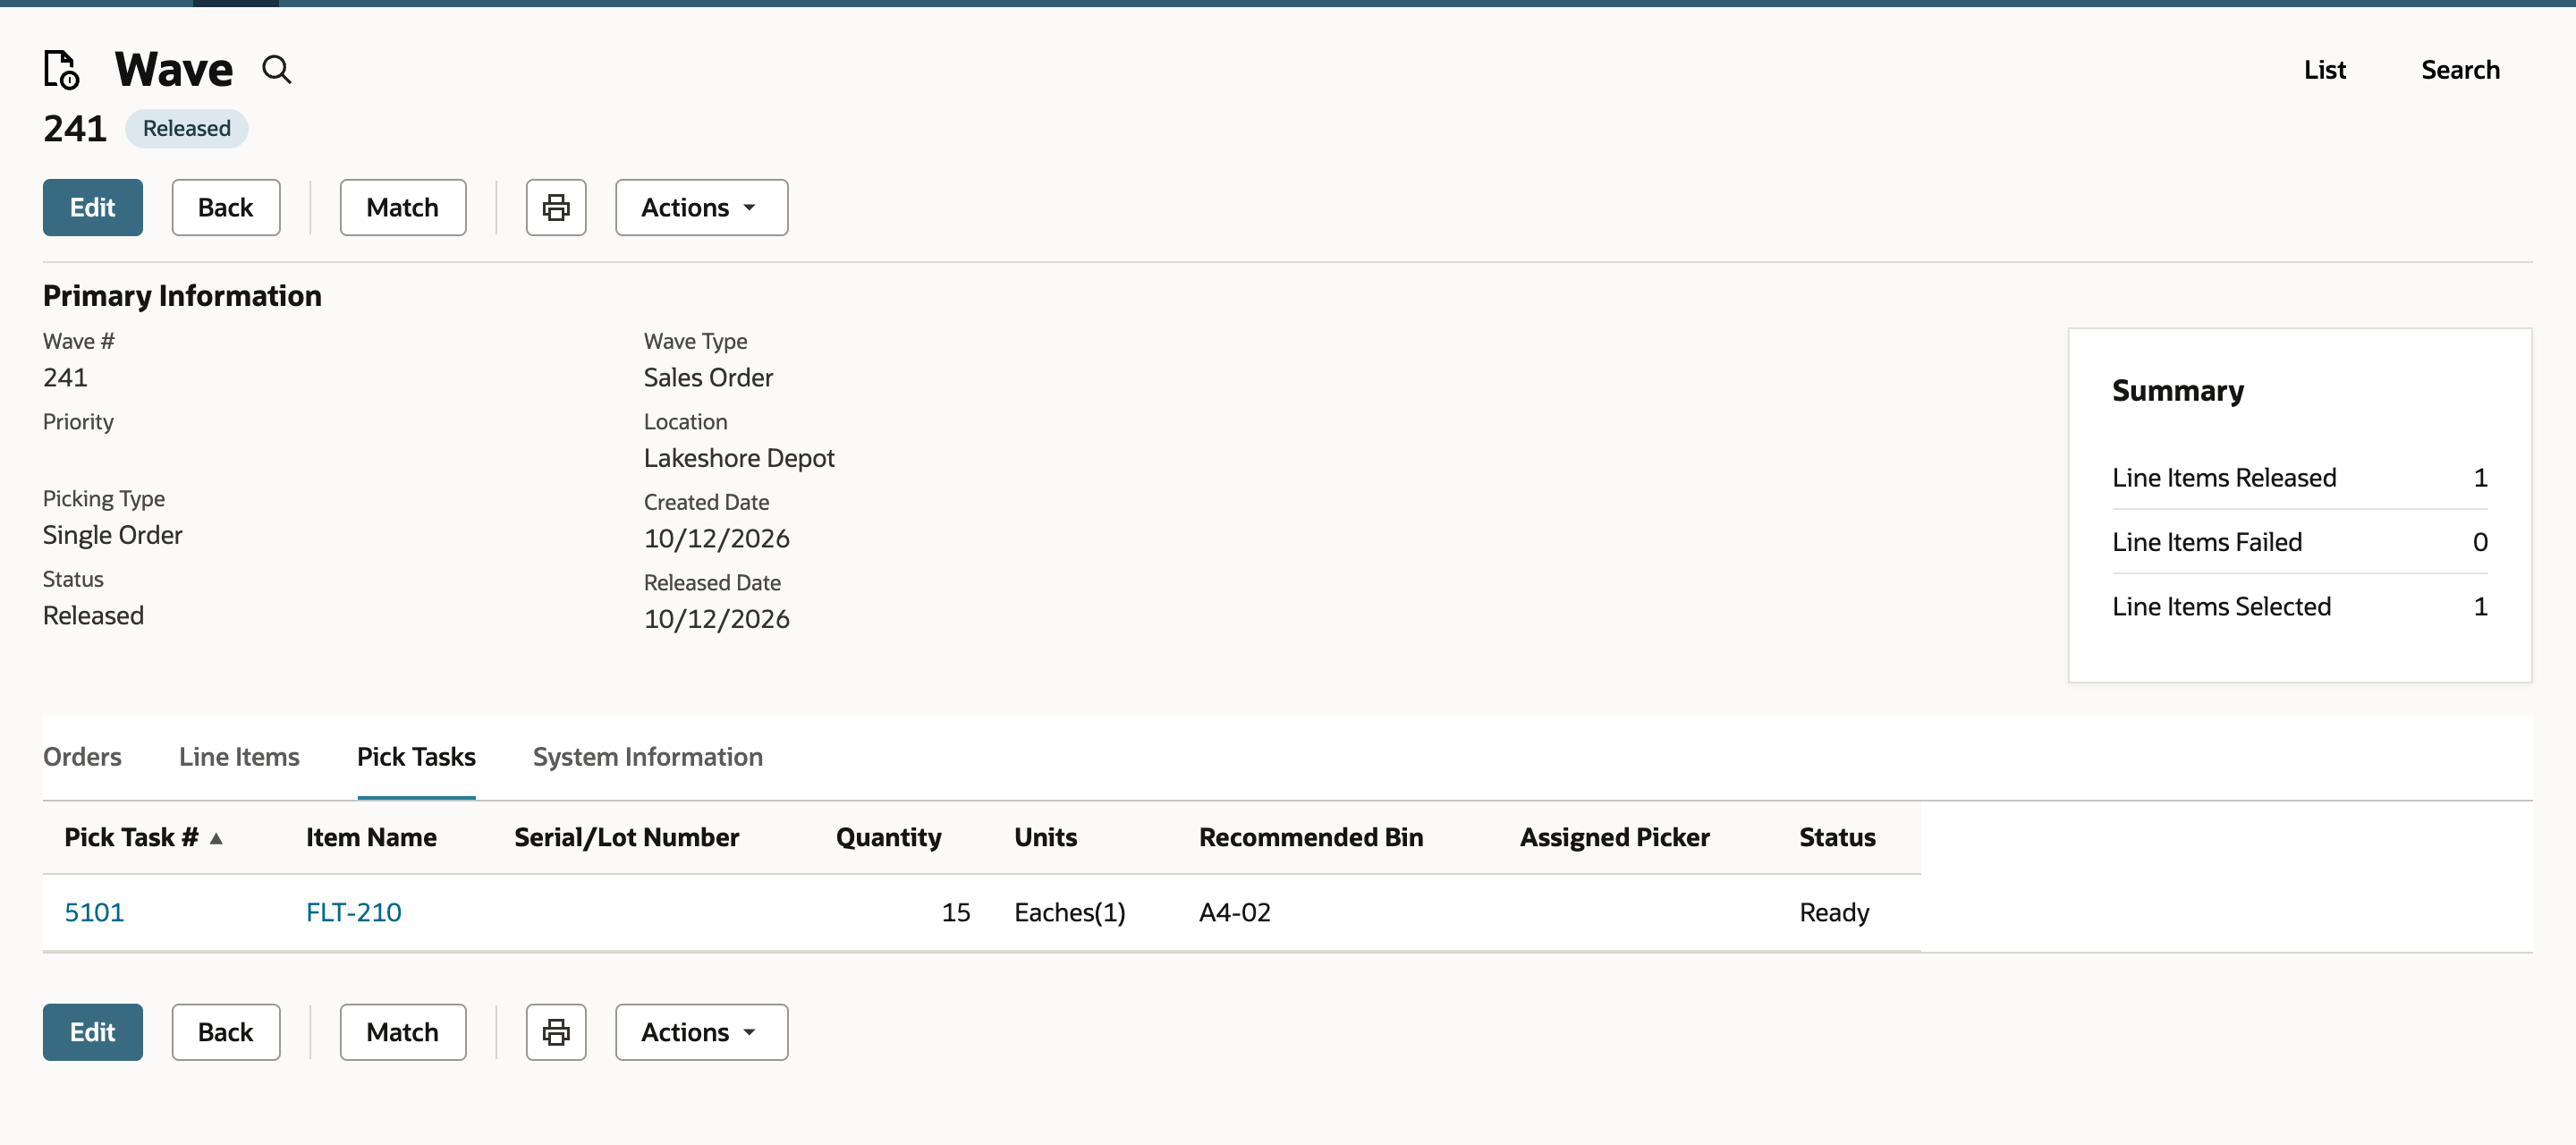Click the top Match button
The image size is (2576, 1145).
point(403,208)
